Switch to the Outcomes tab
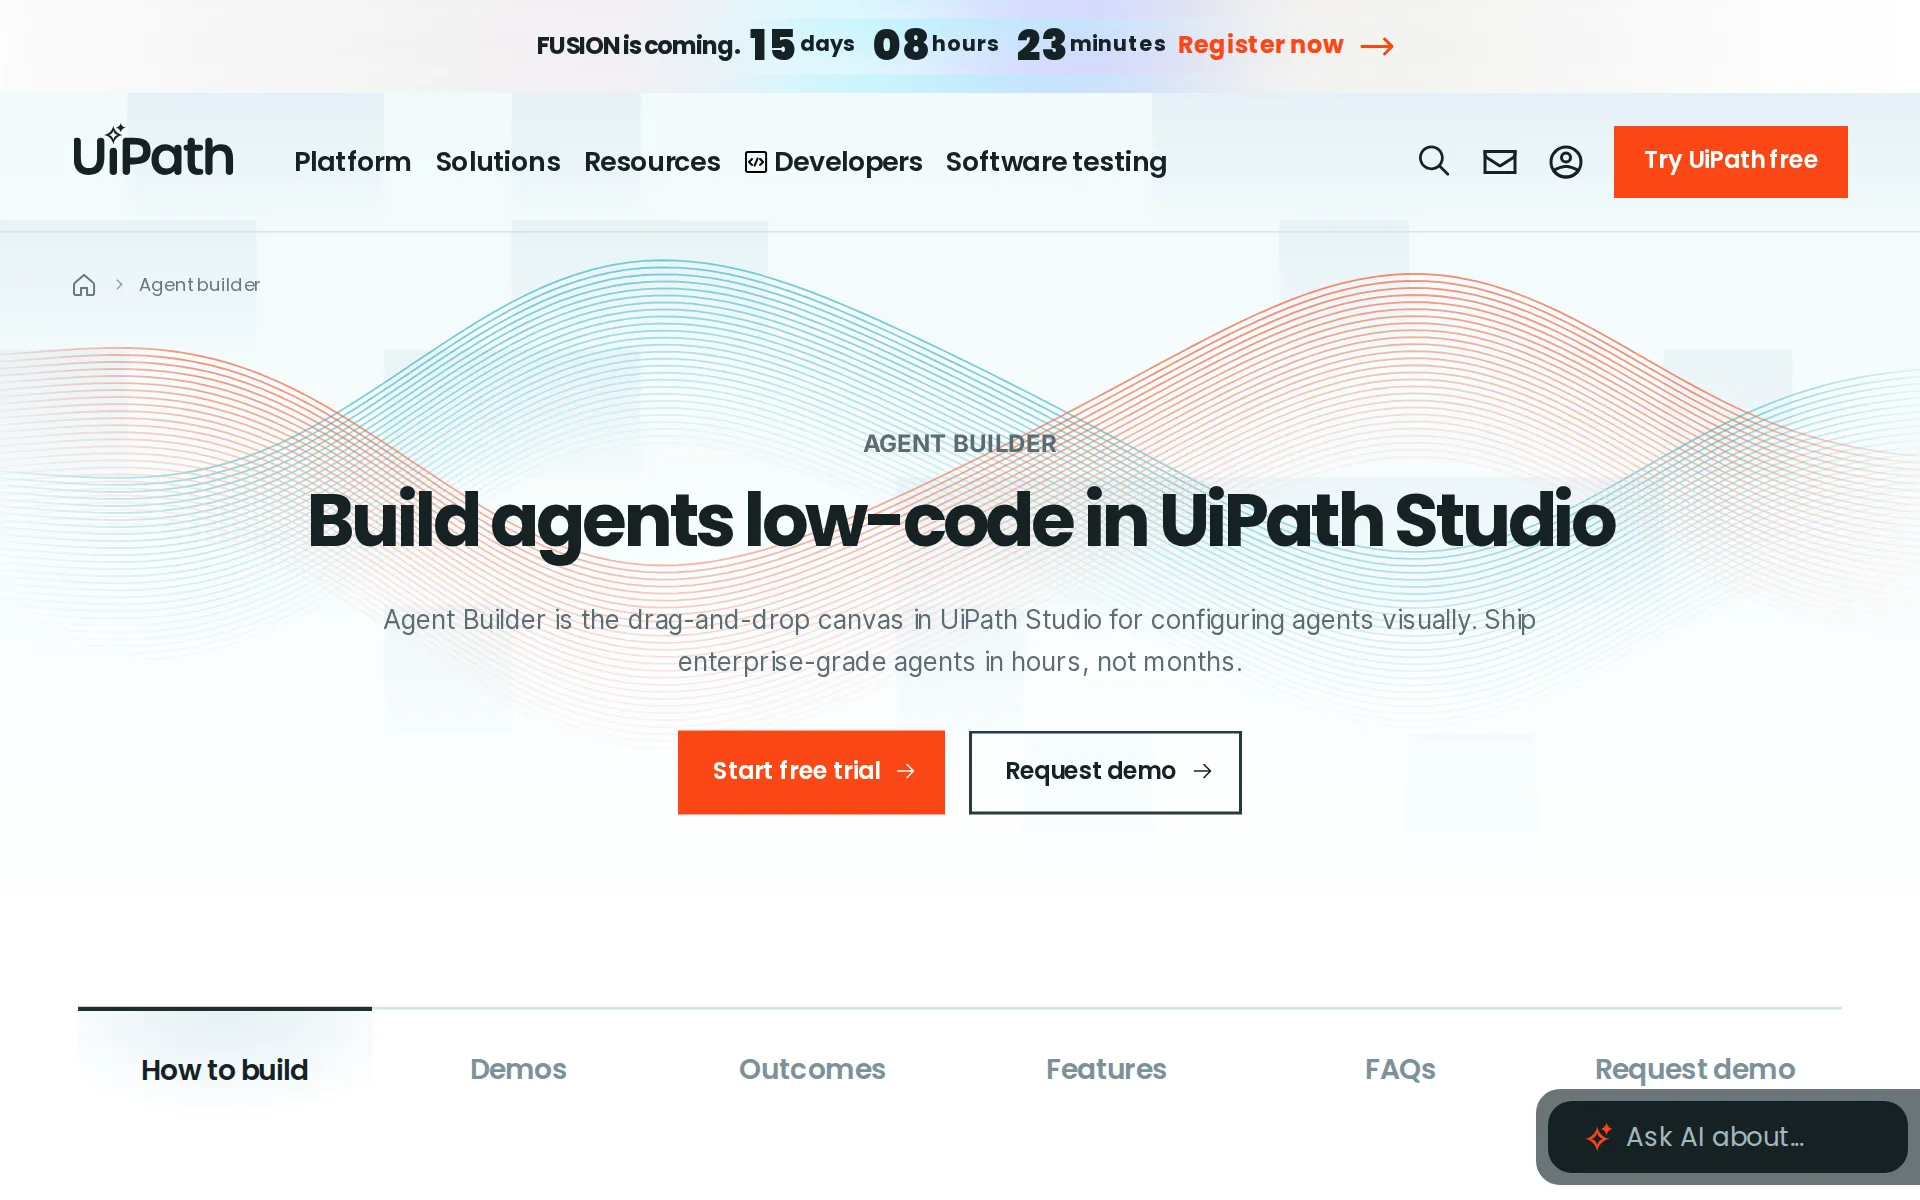Screen dimensions: 1920x1200 [x=812, y=1069]
